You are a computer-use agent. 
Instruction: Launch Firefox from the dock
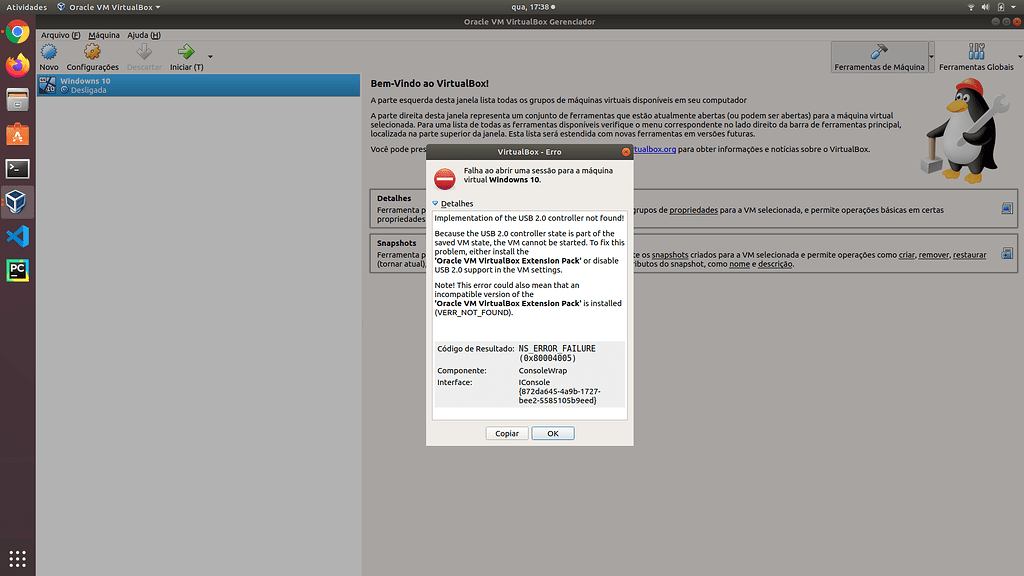click(x=18, y=66)
